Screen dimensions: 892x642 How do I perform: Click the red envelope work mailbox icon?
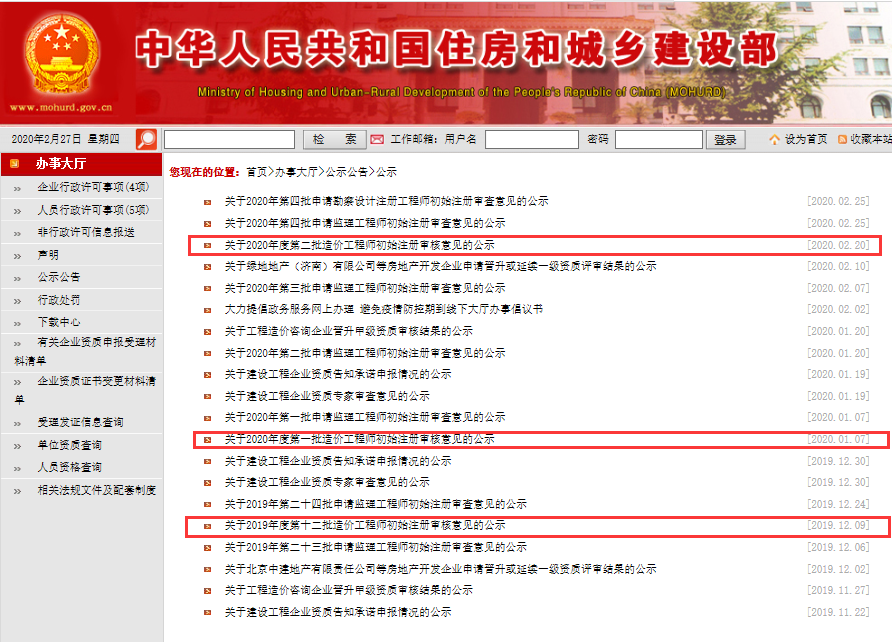pos(377,139)
